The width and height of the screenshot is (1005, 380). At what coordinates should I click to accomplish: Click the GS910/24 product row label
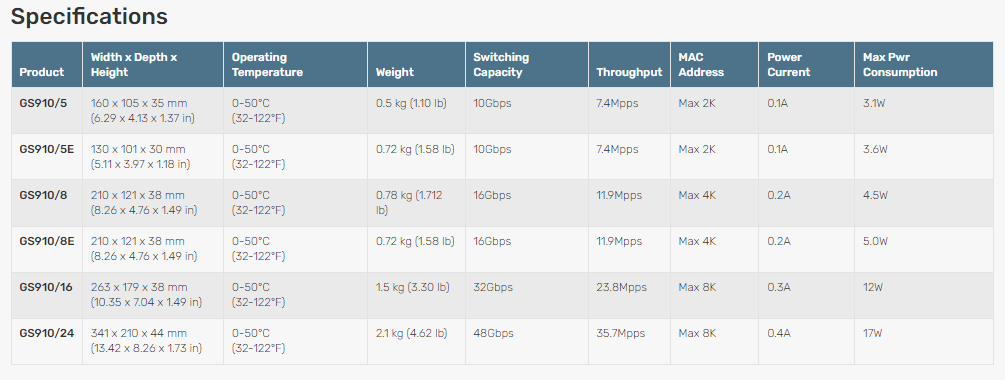click(x=46, y=334)
